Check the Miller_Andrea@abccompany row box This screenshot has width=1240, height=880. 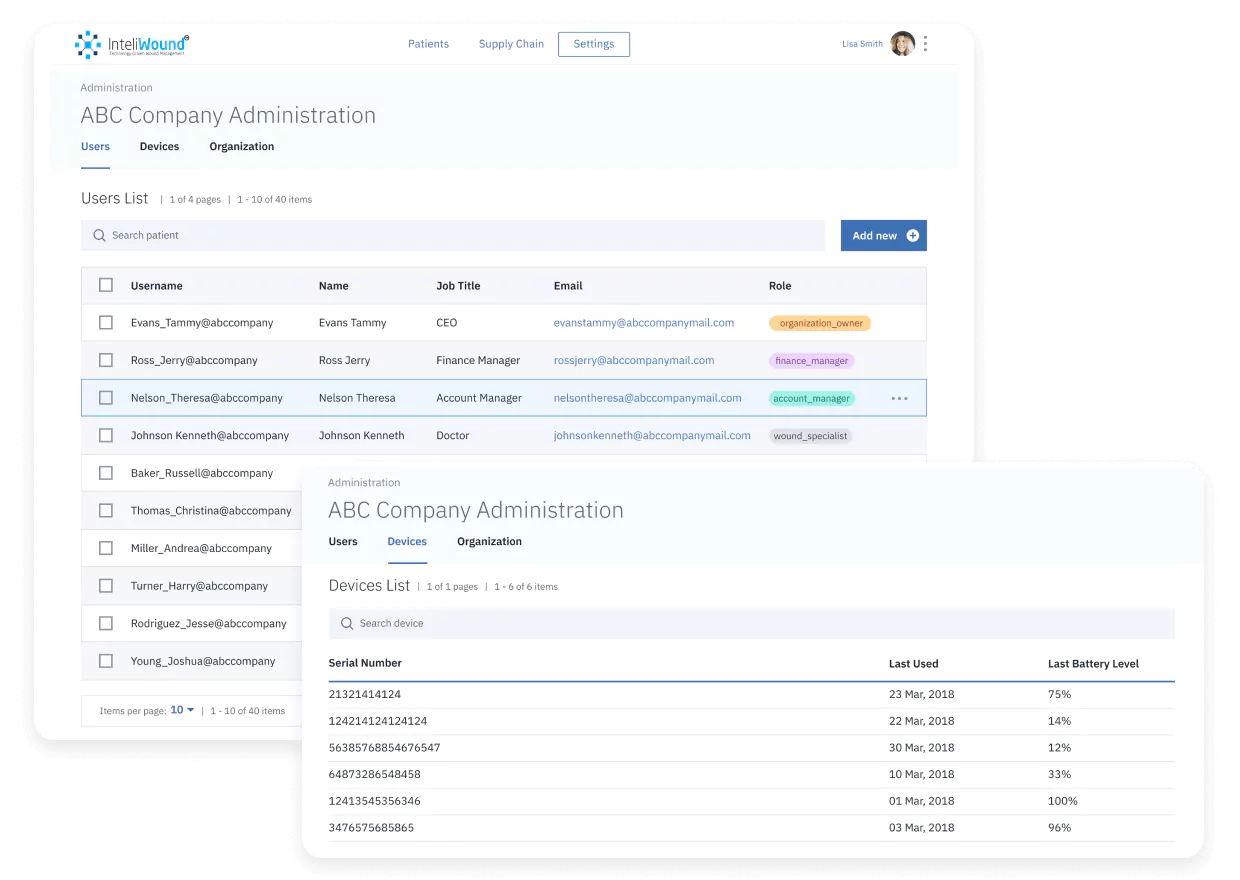[x=106, y=548]
